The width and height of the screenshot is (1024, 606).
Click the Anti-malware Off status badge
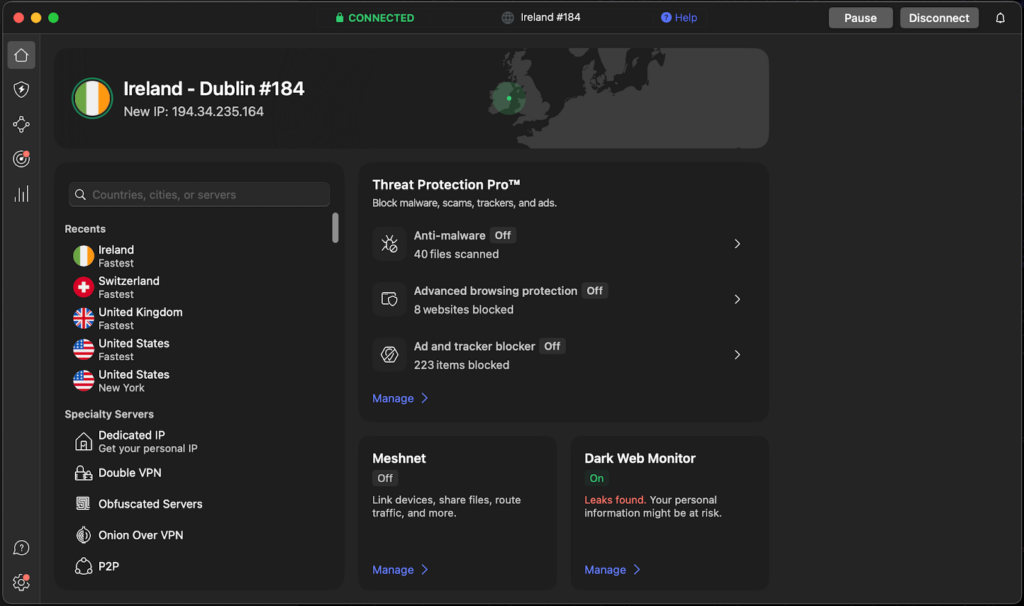point(503,235)
